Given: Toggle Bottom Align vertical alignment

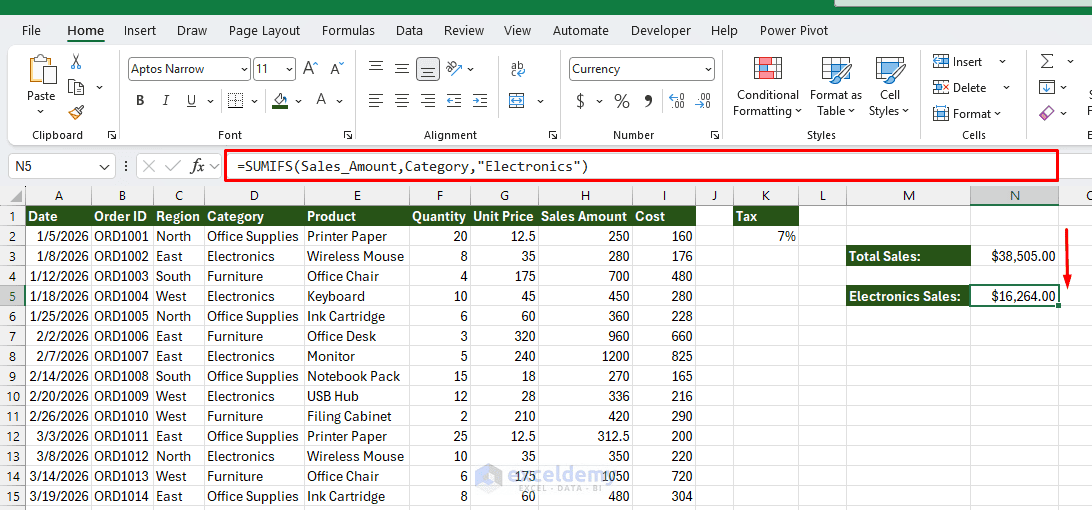Looking at the screenshot, I should (x=428, y=68).
